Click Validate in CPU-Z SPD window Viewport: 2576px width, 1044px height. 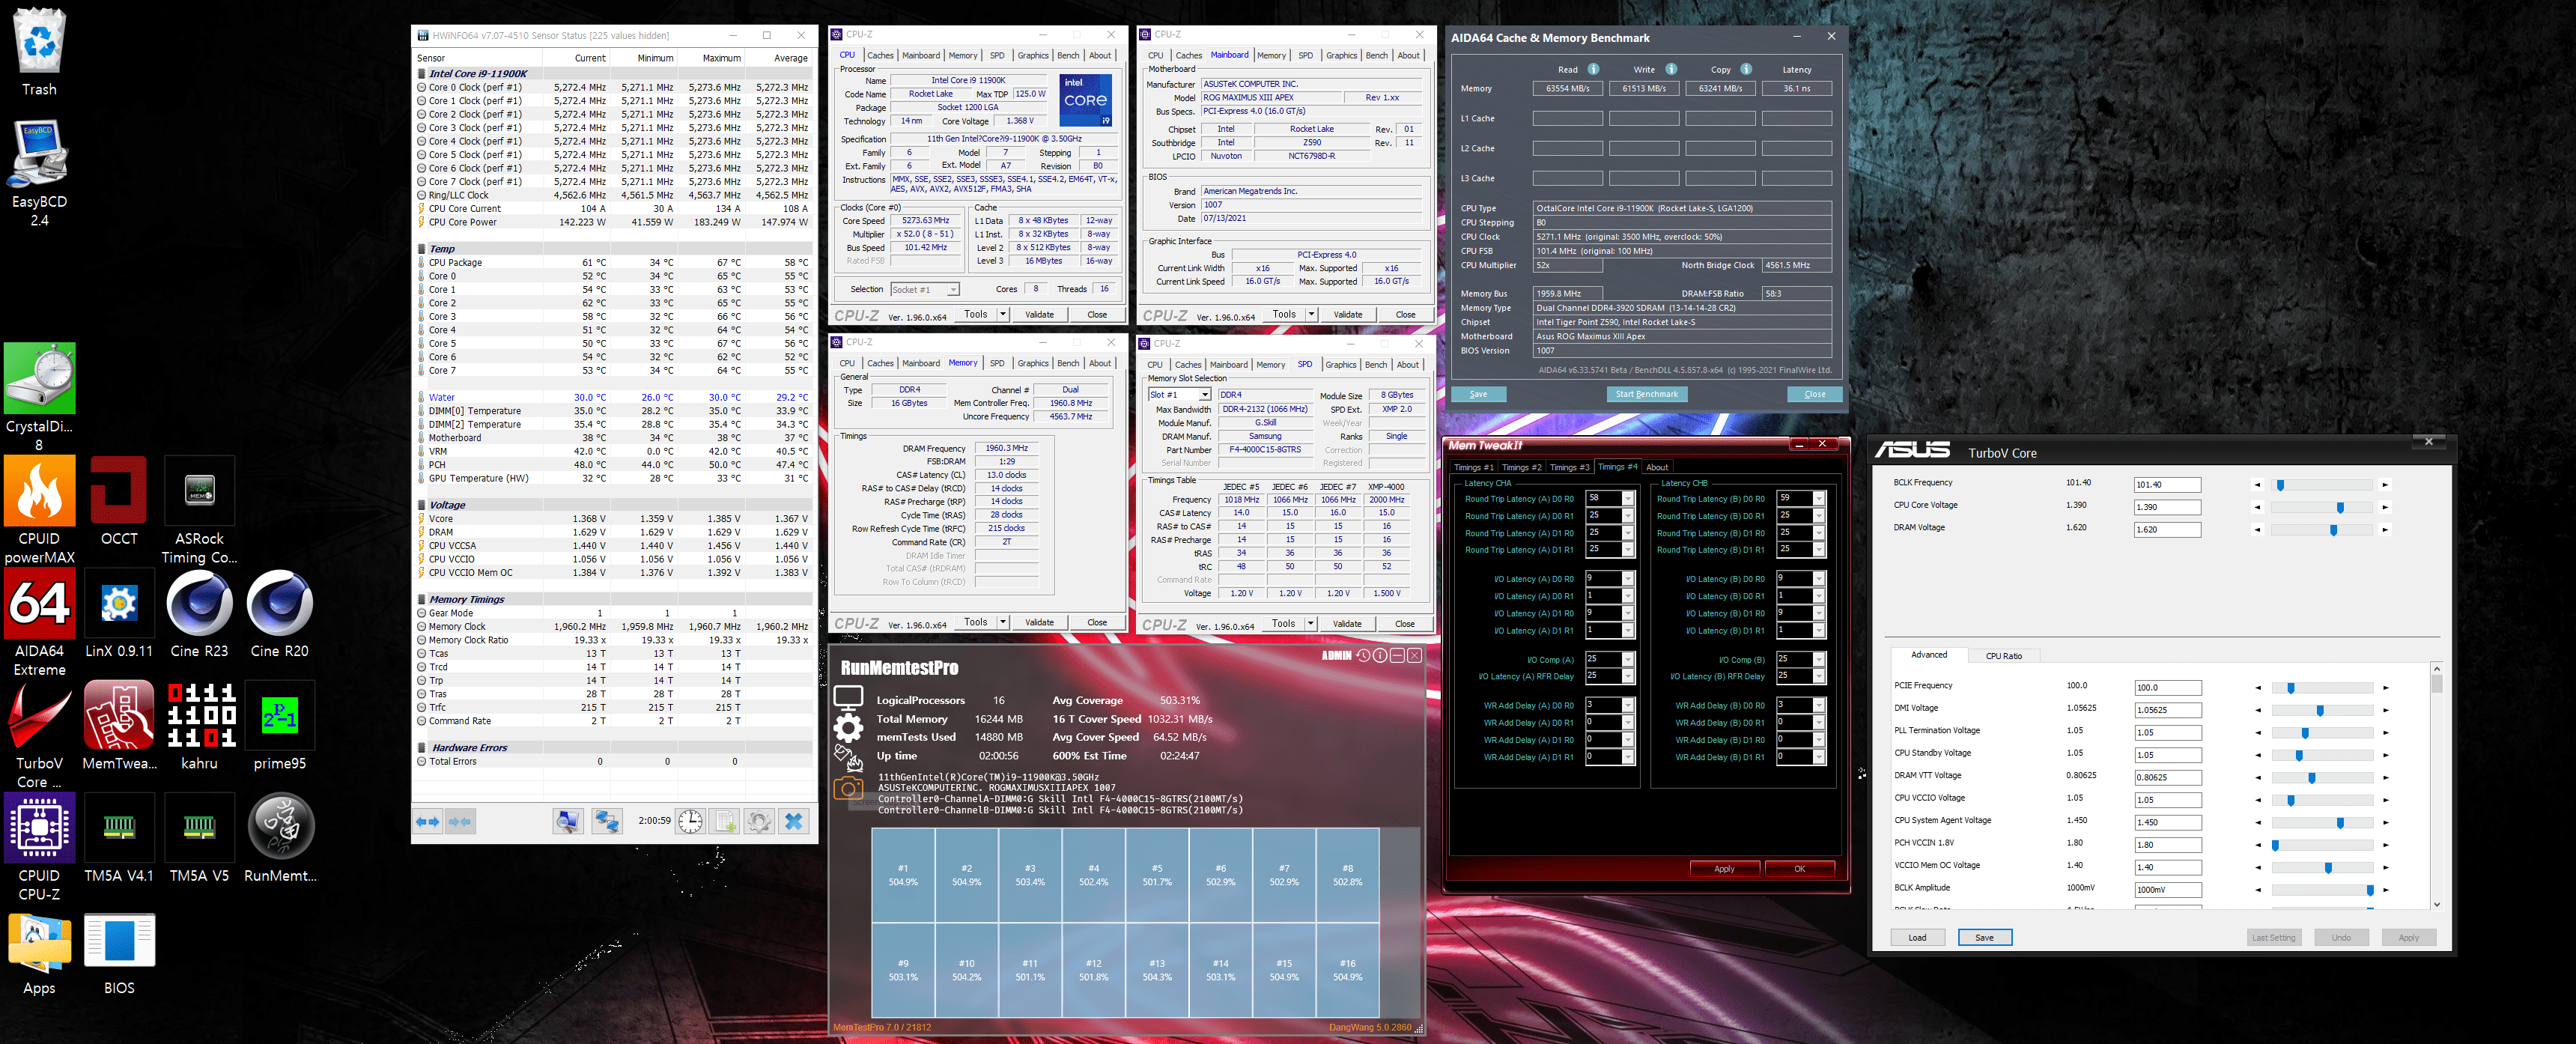(1346, 623)
